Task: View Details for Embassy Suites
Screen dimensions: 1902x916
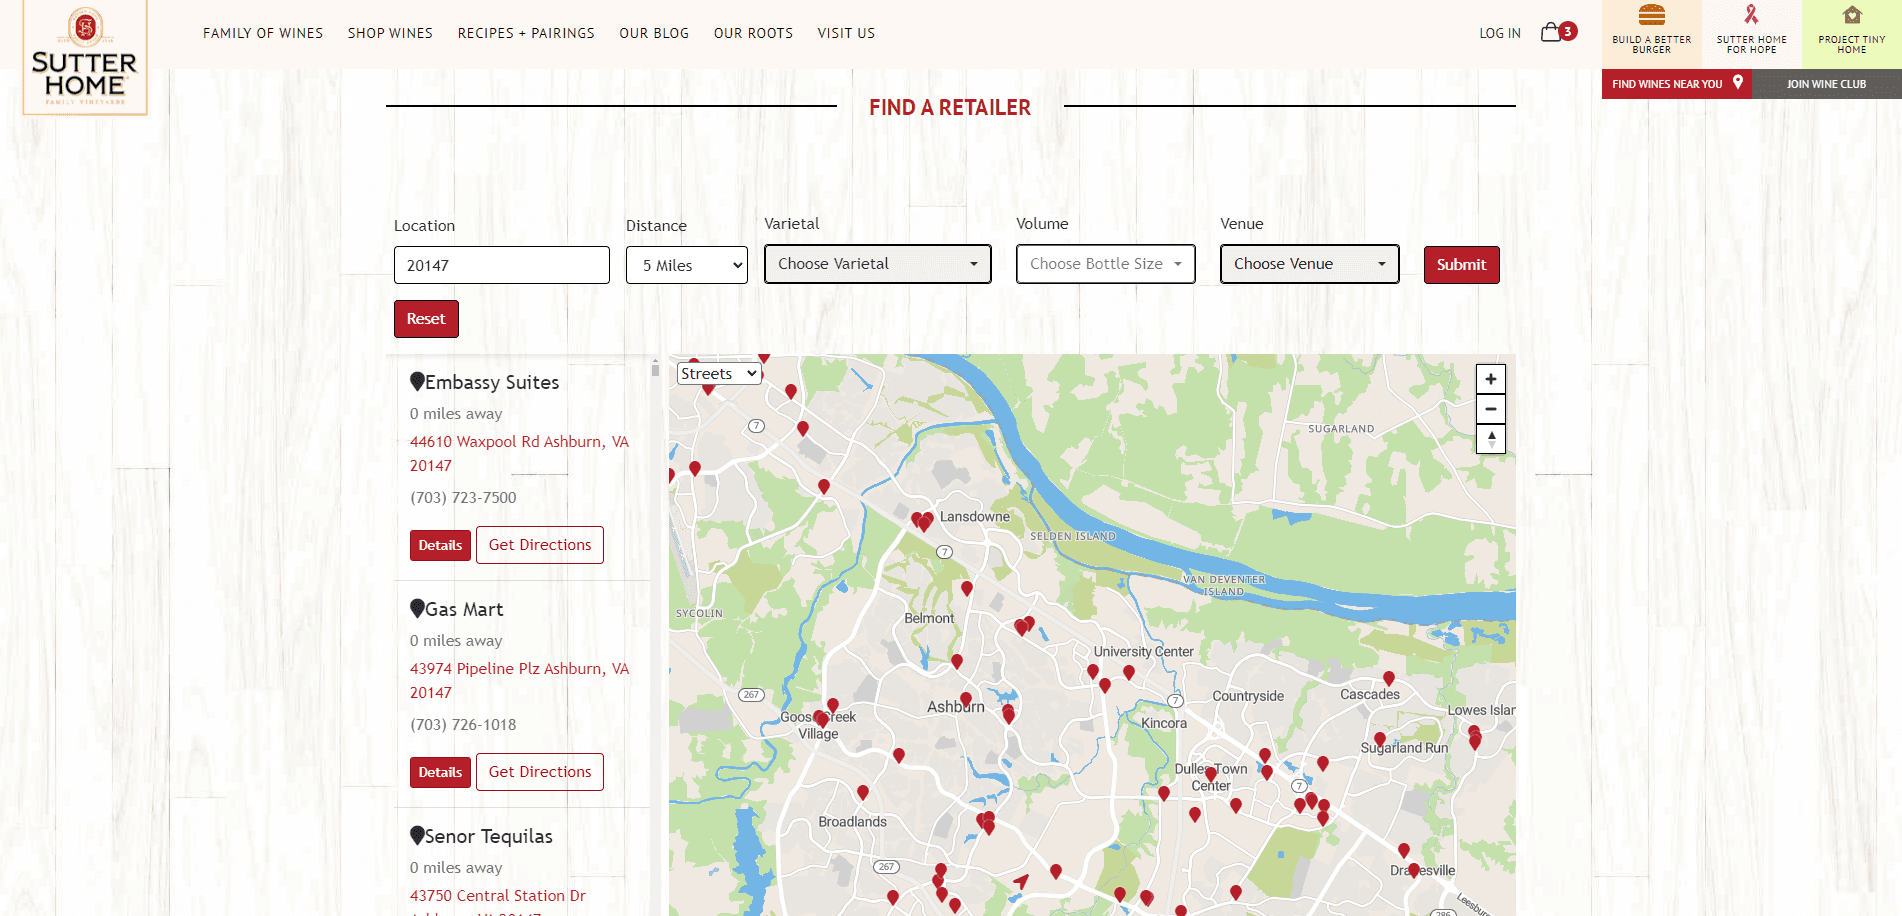Action: pos(440,545)
